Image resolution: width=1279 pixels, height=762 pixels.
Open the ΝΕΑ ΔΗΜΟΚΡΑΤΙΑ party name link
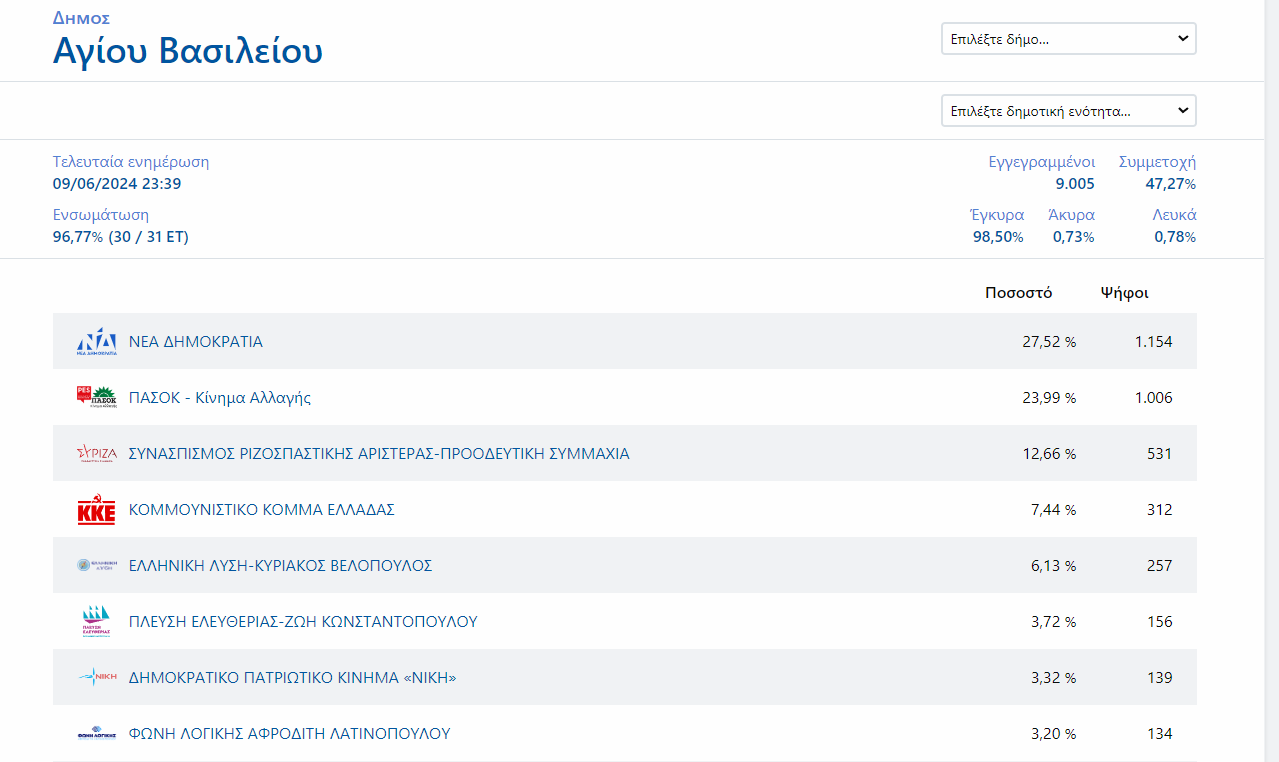196,342
